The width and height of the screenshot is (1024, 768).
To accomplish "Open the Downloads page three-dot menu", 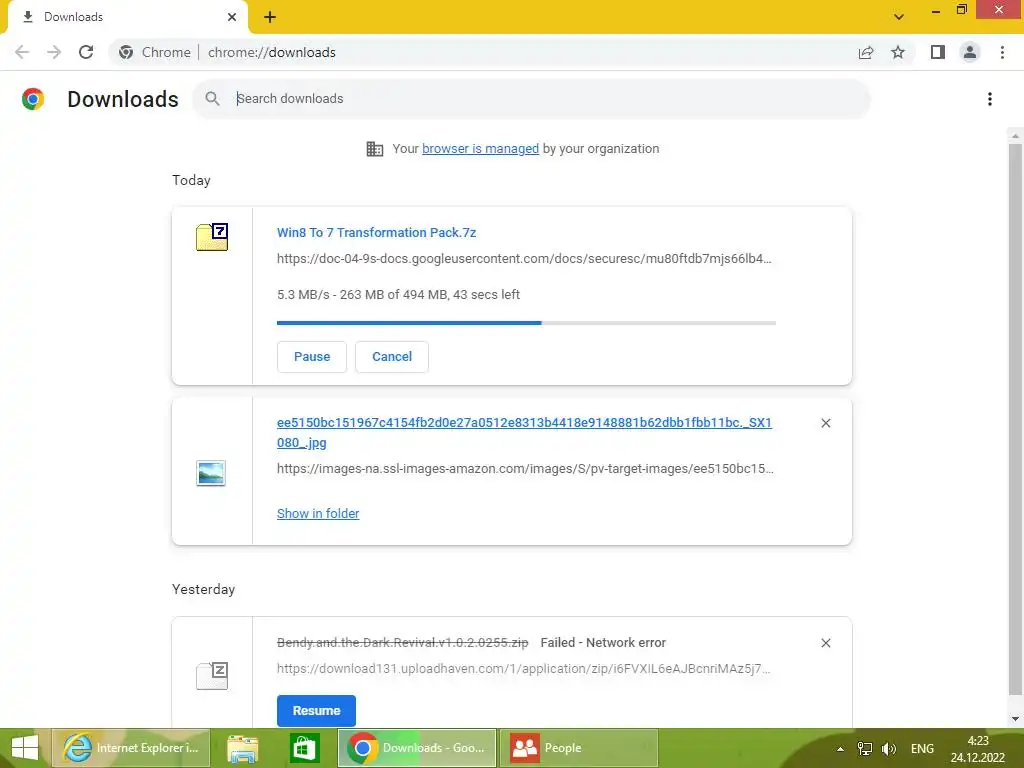I will [x=990, y=99].
